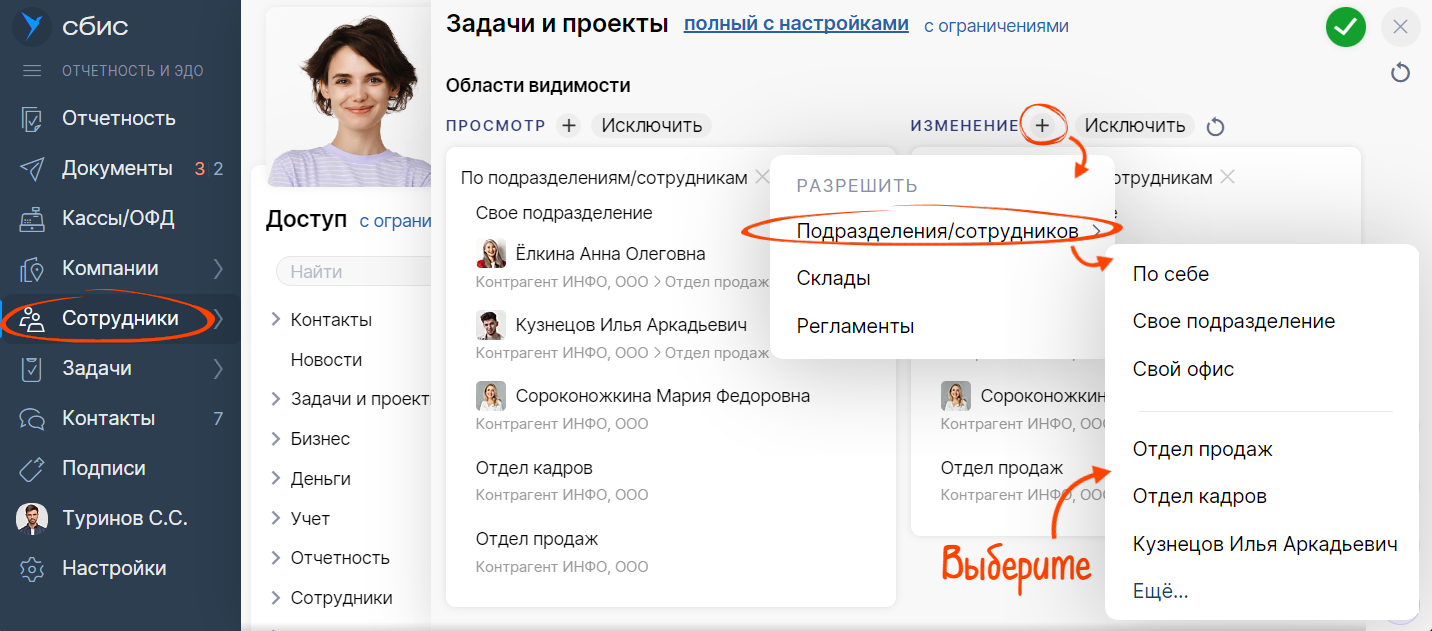Viewport: 1432px width, 631px height.
Task: Expand the Бизнес tree item
Action: (275, 439)
